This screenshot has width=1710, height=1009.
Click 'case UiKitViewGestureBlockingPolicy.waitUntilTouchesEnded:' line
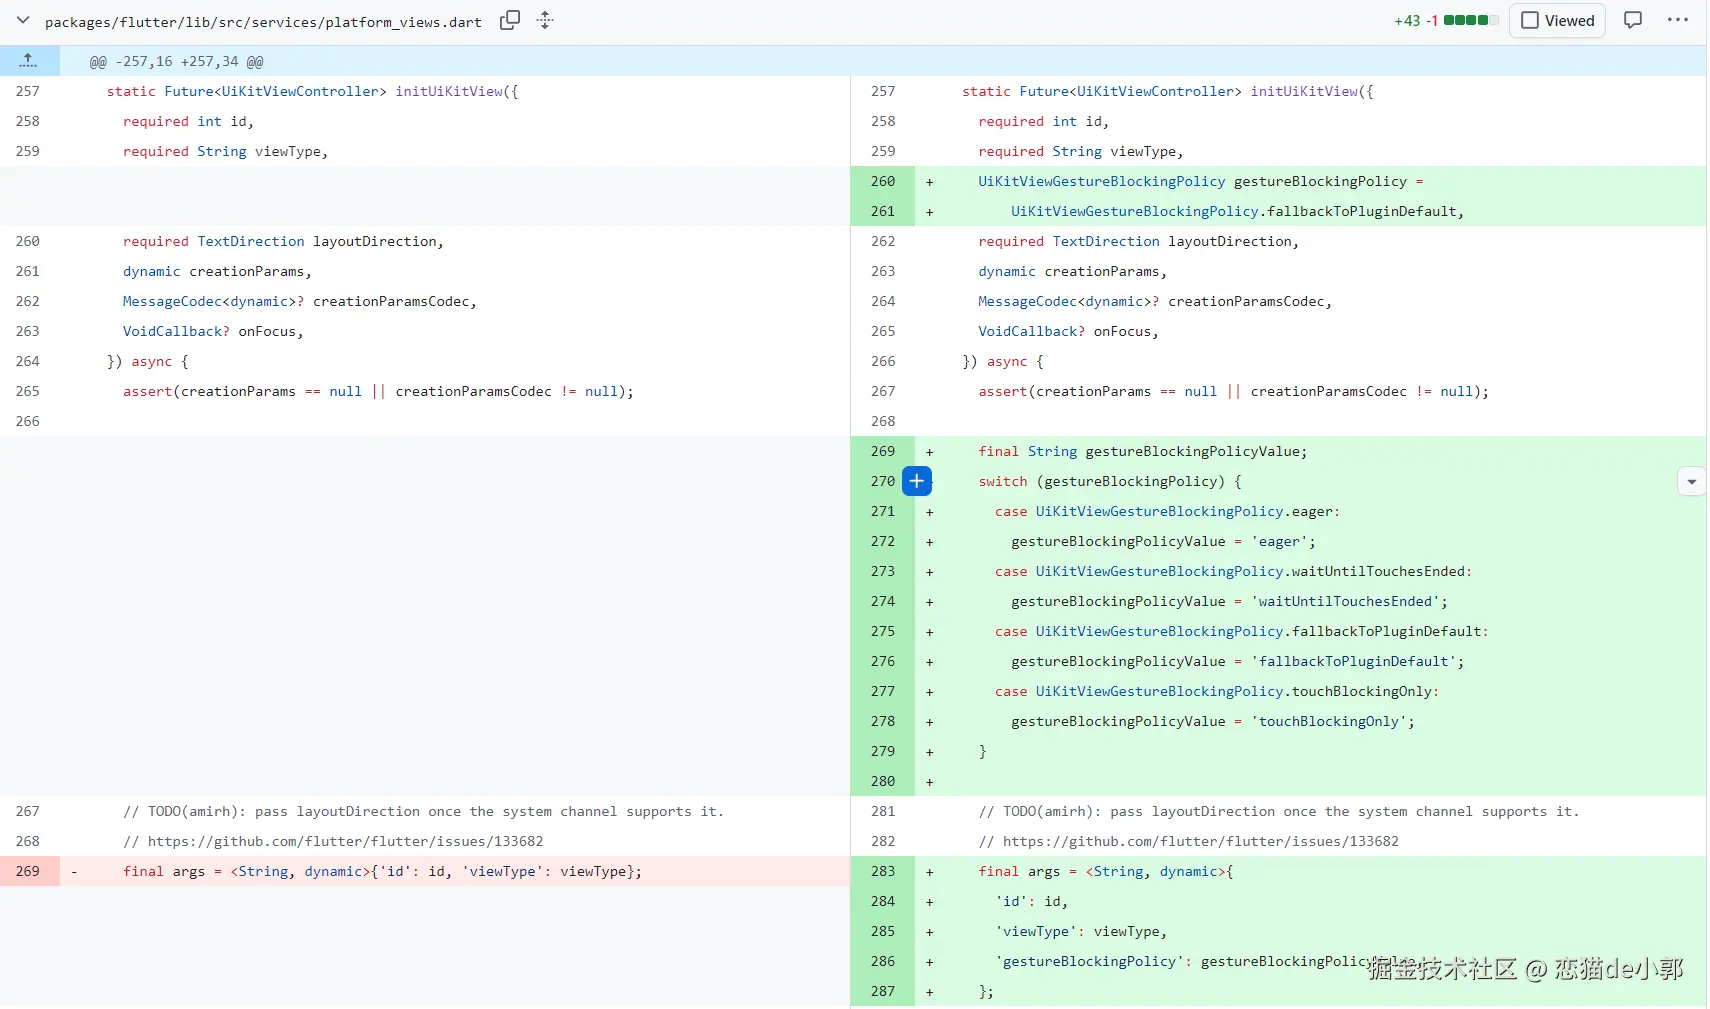coord(1233,571)
